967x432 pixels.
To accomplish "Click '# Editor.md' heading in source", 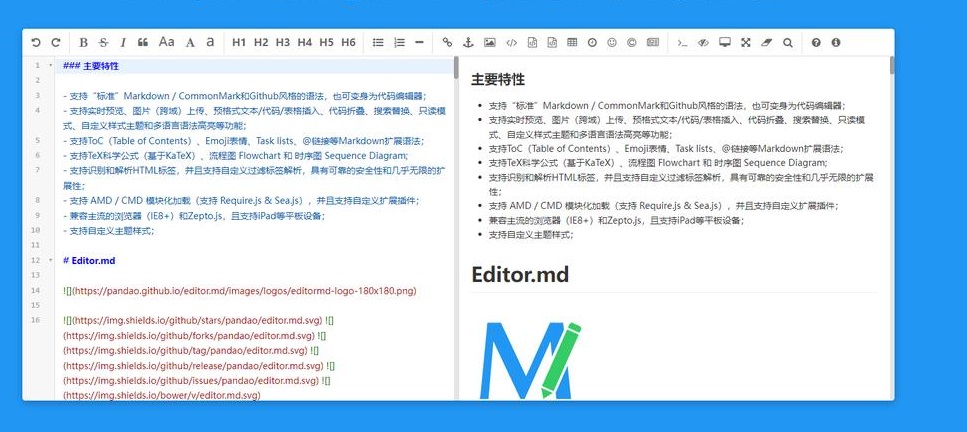I will [x=89, y=260].
